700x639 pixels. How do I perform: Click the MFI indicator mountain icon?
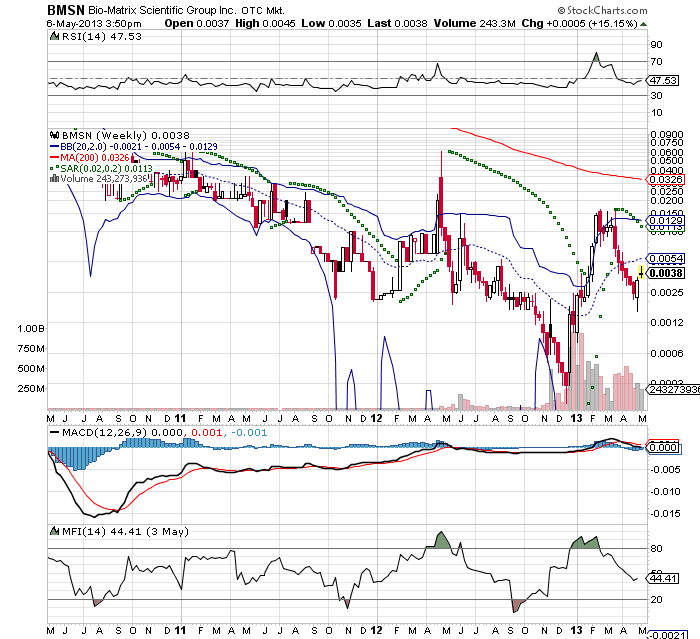[54, 531]
